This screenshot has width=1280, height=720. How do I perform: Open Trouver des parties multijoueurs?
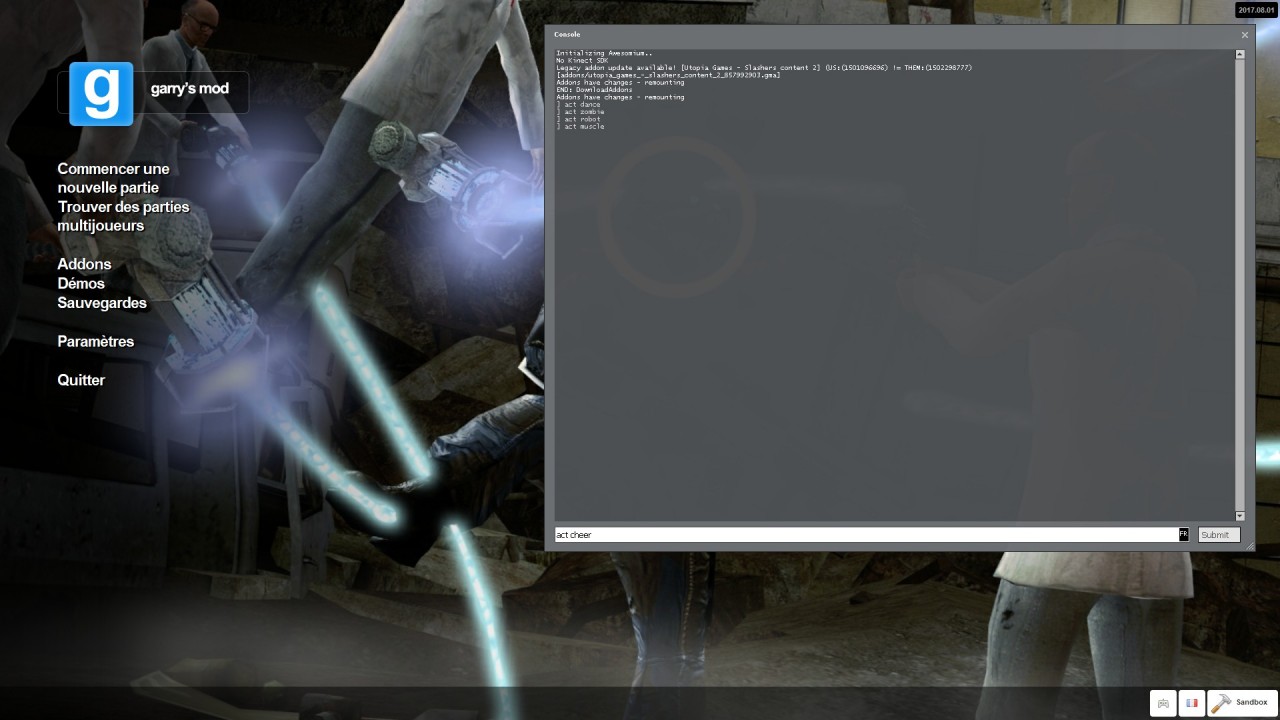point(123,216)
